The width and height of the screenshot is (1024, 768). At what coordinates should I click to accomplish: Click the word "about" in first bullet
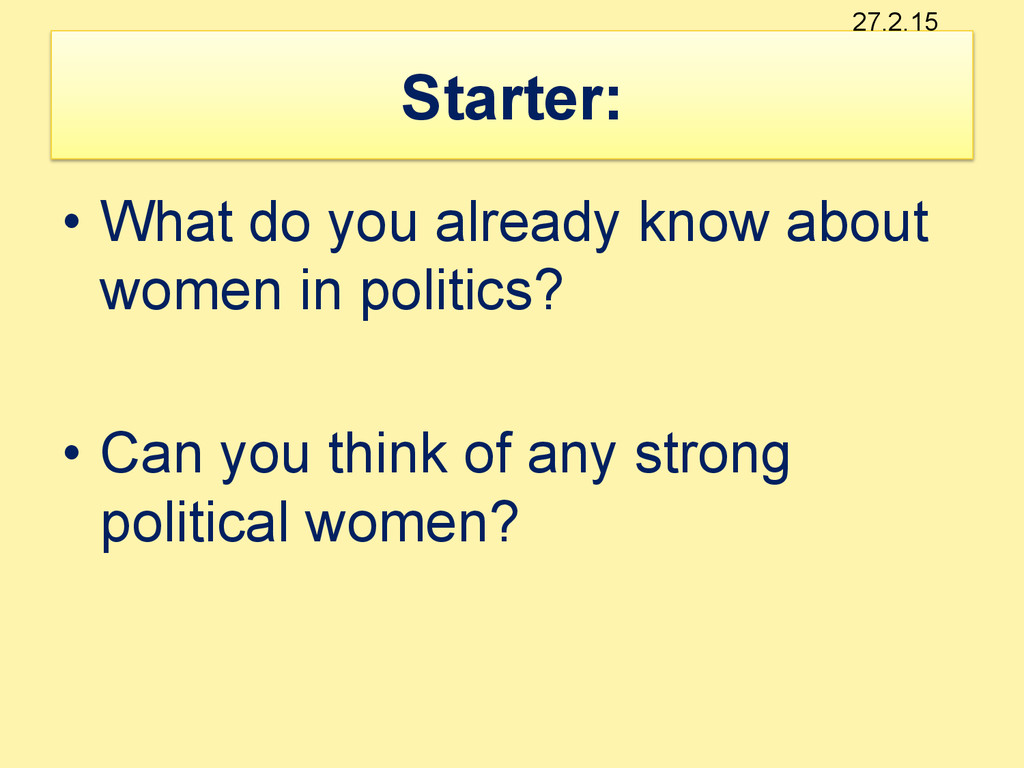[857, 221]
